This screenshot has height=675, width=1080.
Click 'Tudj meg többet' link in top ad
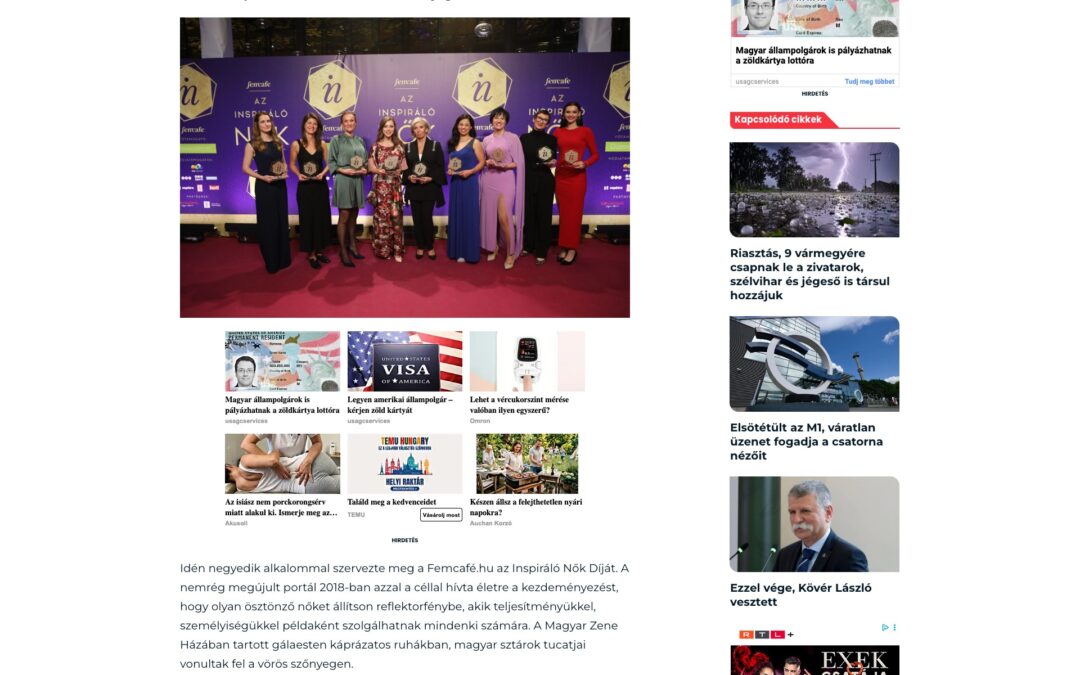869,81
